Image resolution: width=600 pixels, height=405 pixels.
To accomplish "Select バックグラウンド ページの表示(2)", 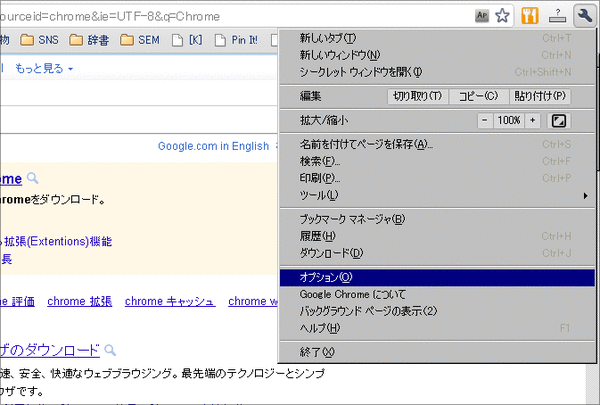I will (437, 311).
